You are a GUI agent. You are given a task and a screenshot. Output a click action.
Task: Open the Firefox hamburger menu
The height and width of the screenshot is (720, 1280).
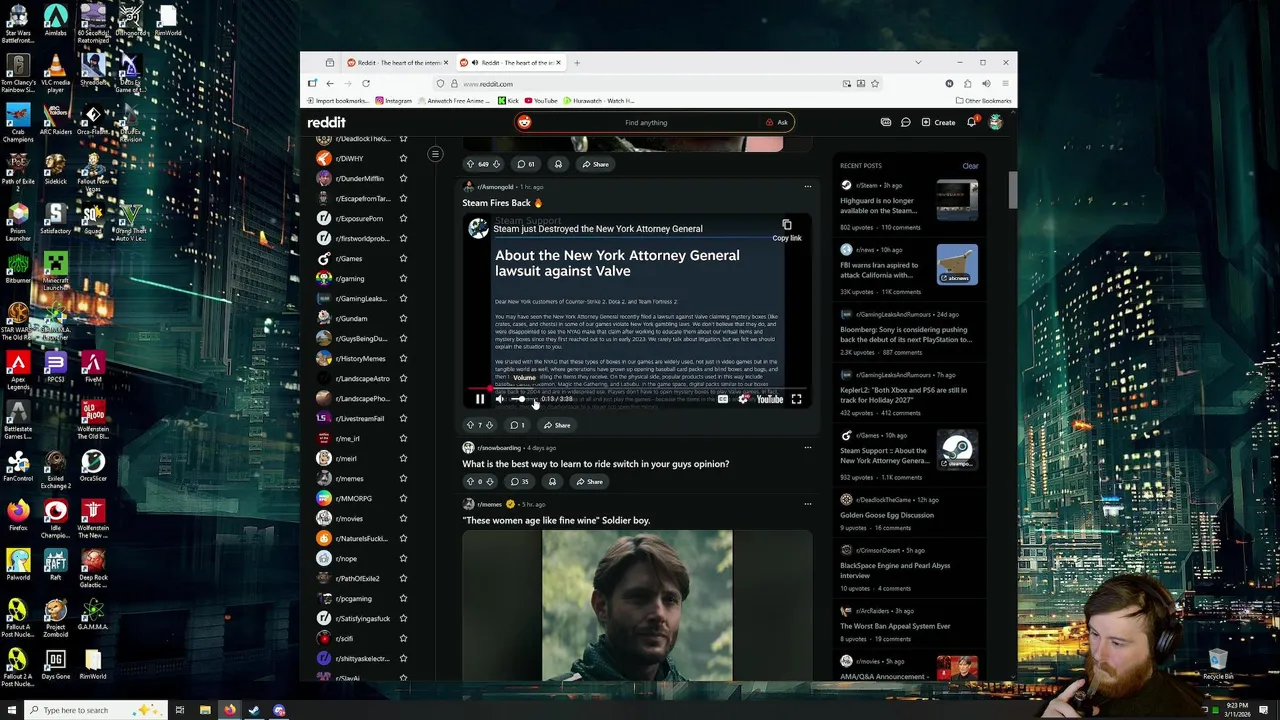1005,84
